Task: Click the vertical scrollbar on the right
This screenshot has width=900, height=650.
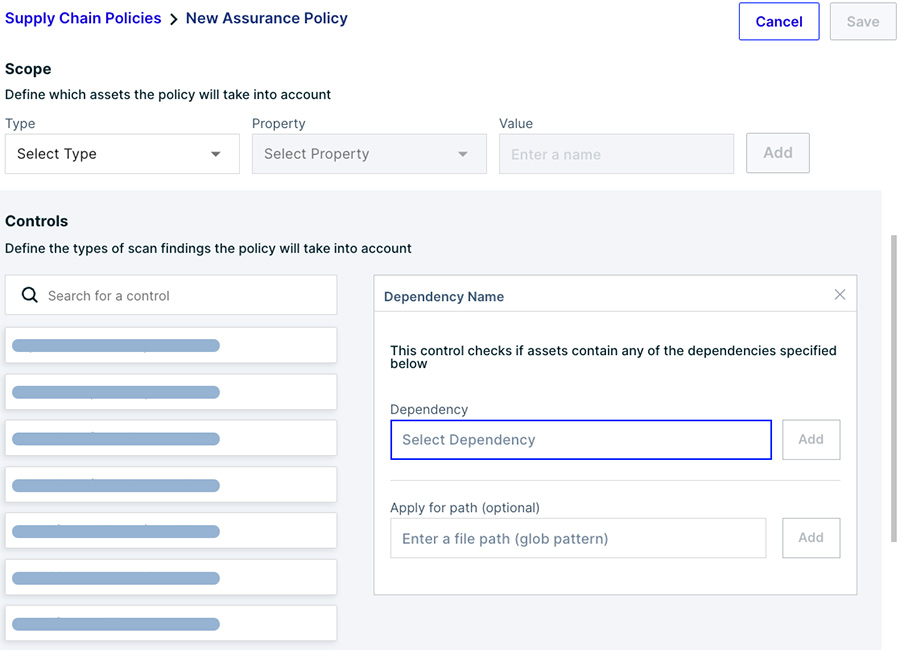Action: click(x=893, y=388)
